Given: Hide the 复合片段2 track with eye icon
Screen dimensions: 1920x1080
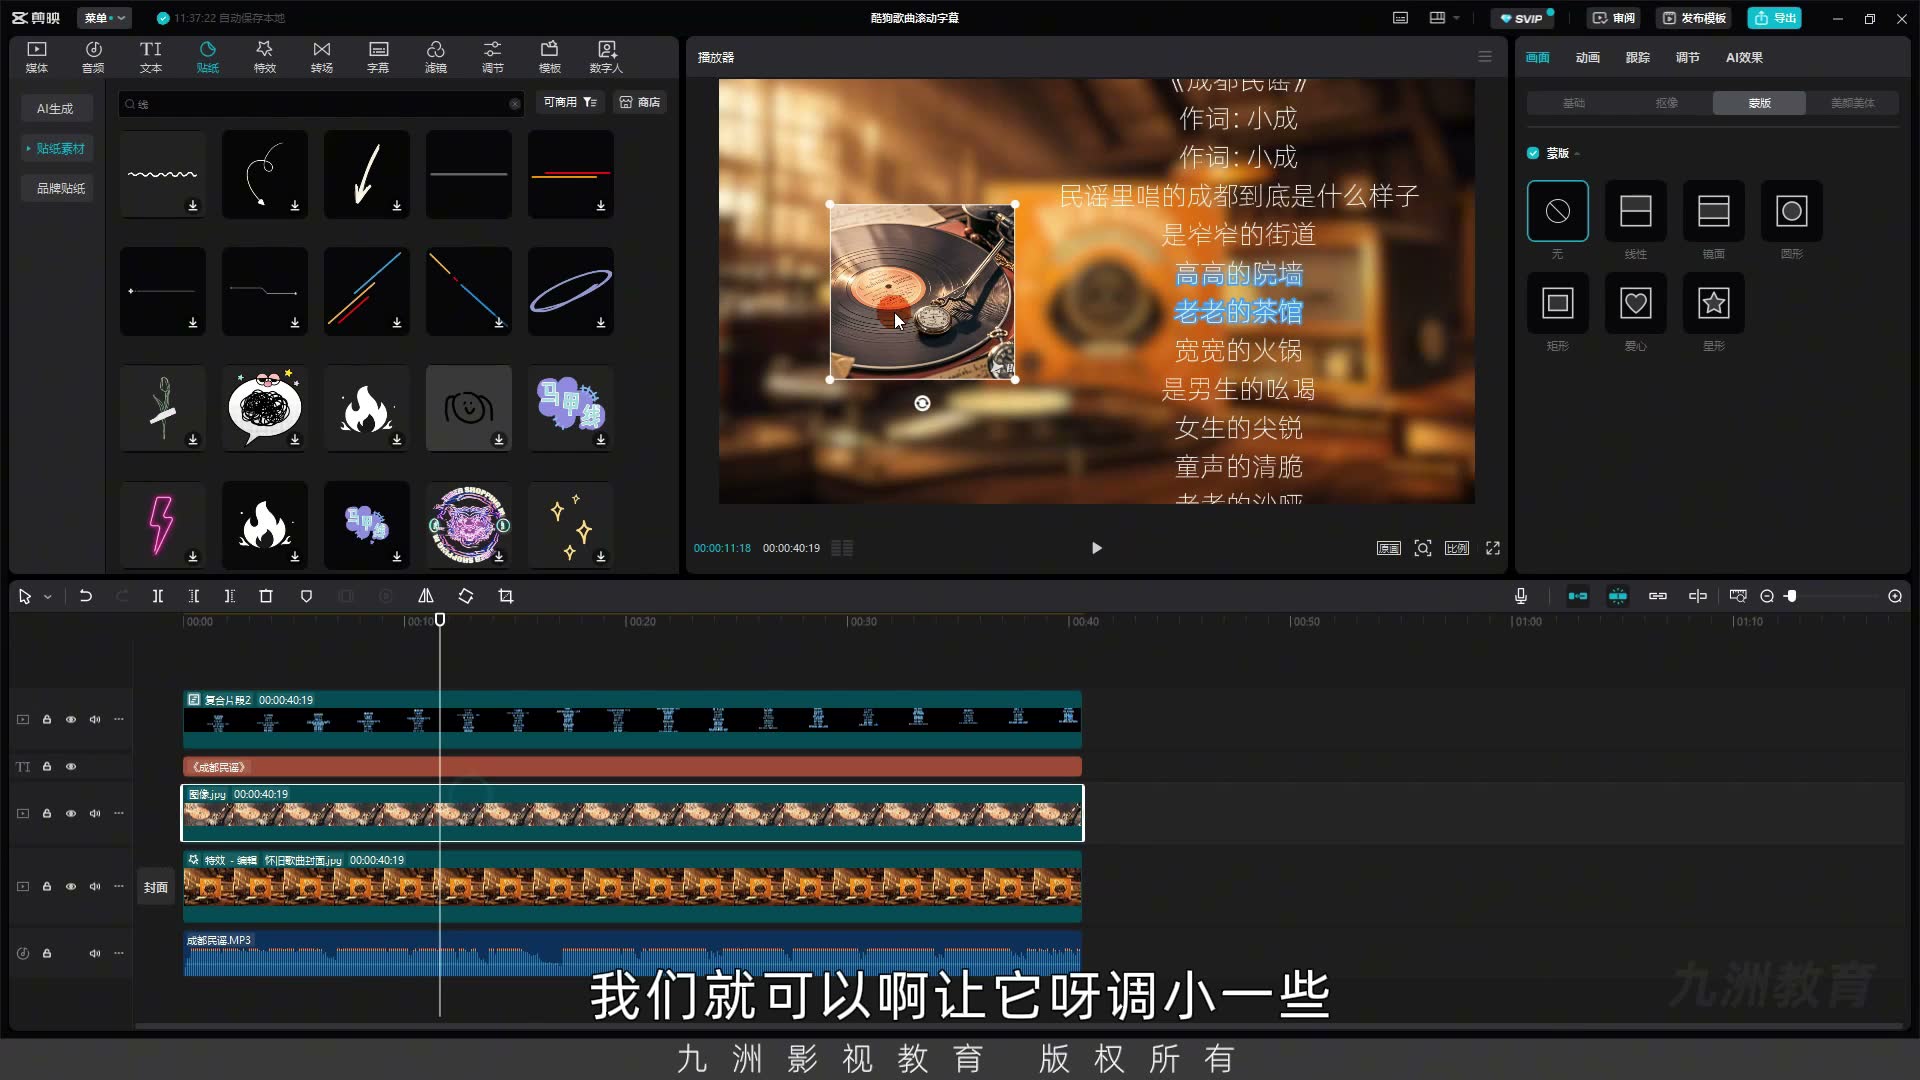Looking at the screenshot, I should pyautogui.click(x=71, y=719).
